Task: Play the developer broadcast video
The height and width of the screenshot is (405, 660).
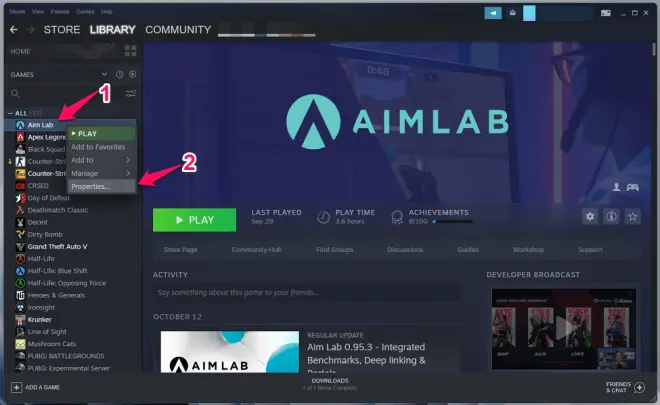Action: [x=564, y=329]
